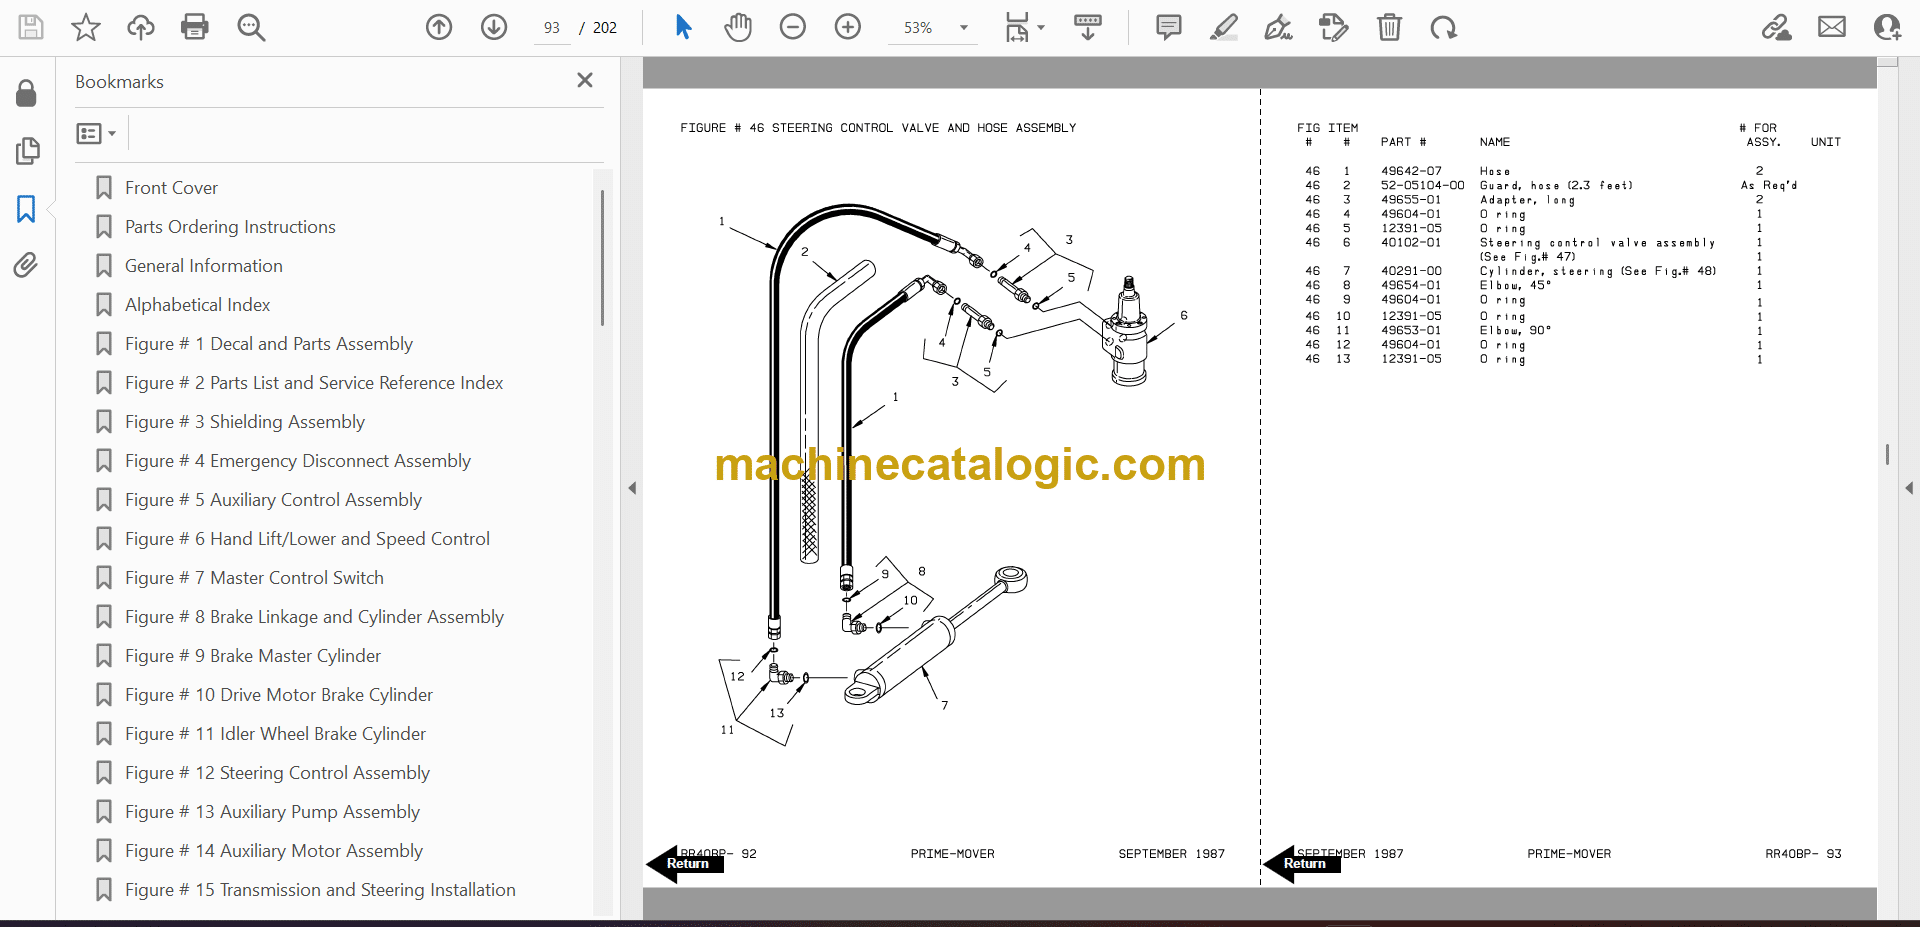Close the Bookmarks panel
This screenshot has height=927, width=1920.
coord(585,80)
